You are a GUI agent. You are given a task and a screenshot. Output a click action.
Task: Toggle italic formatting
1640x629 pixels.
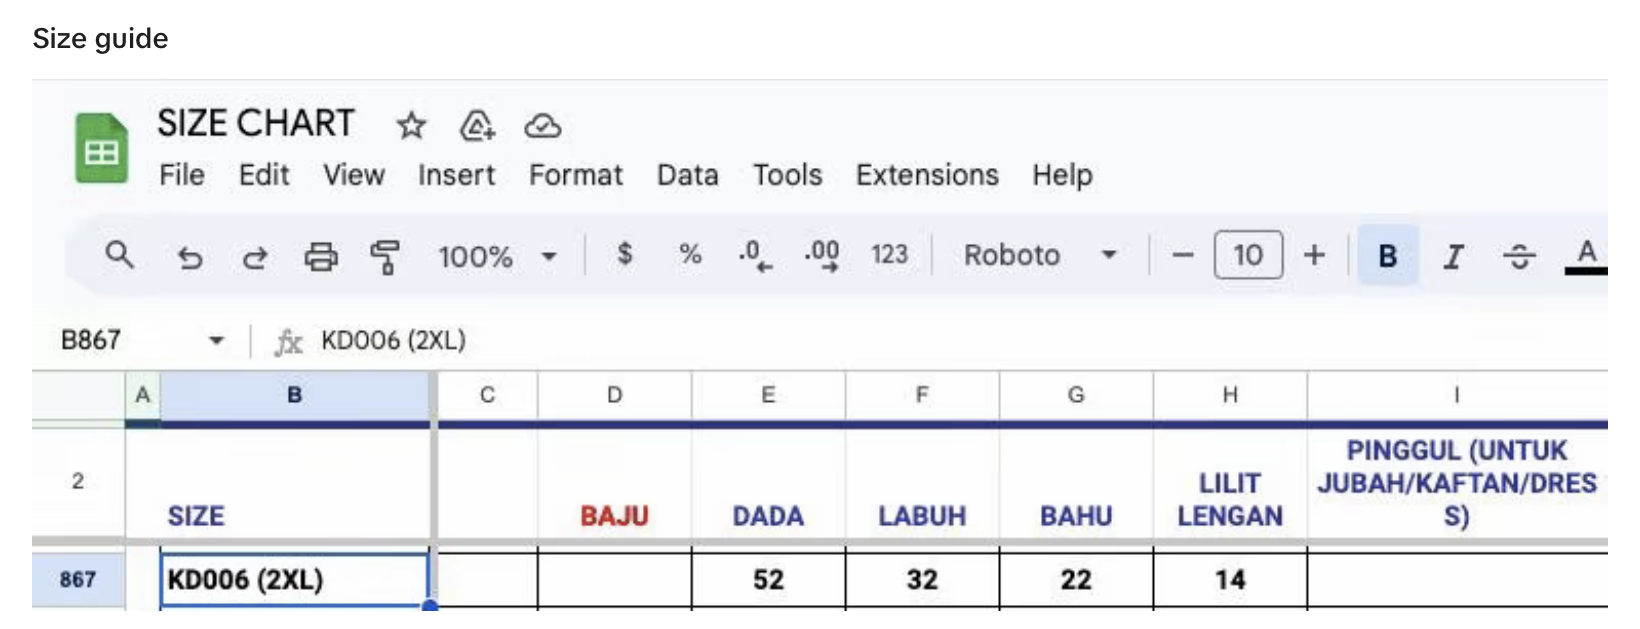point(1453,257)
